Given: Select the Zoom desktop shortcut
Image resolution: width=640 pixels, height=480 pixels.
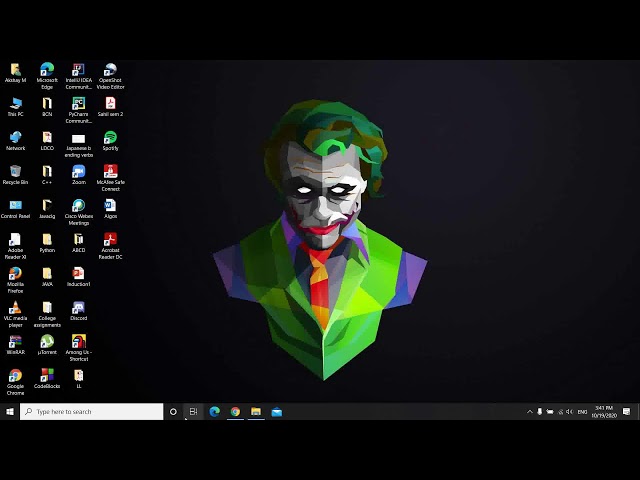Looking at the screenshot, I should (78, 175).
